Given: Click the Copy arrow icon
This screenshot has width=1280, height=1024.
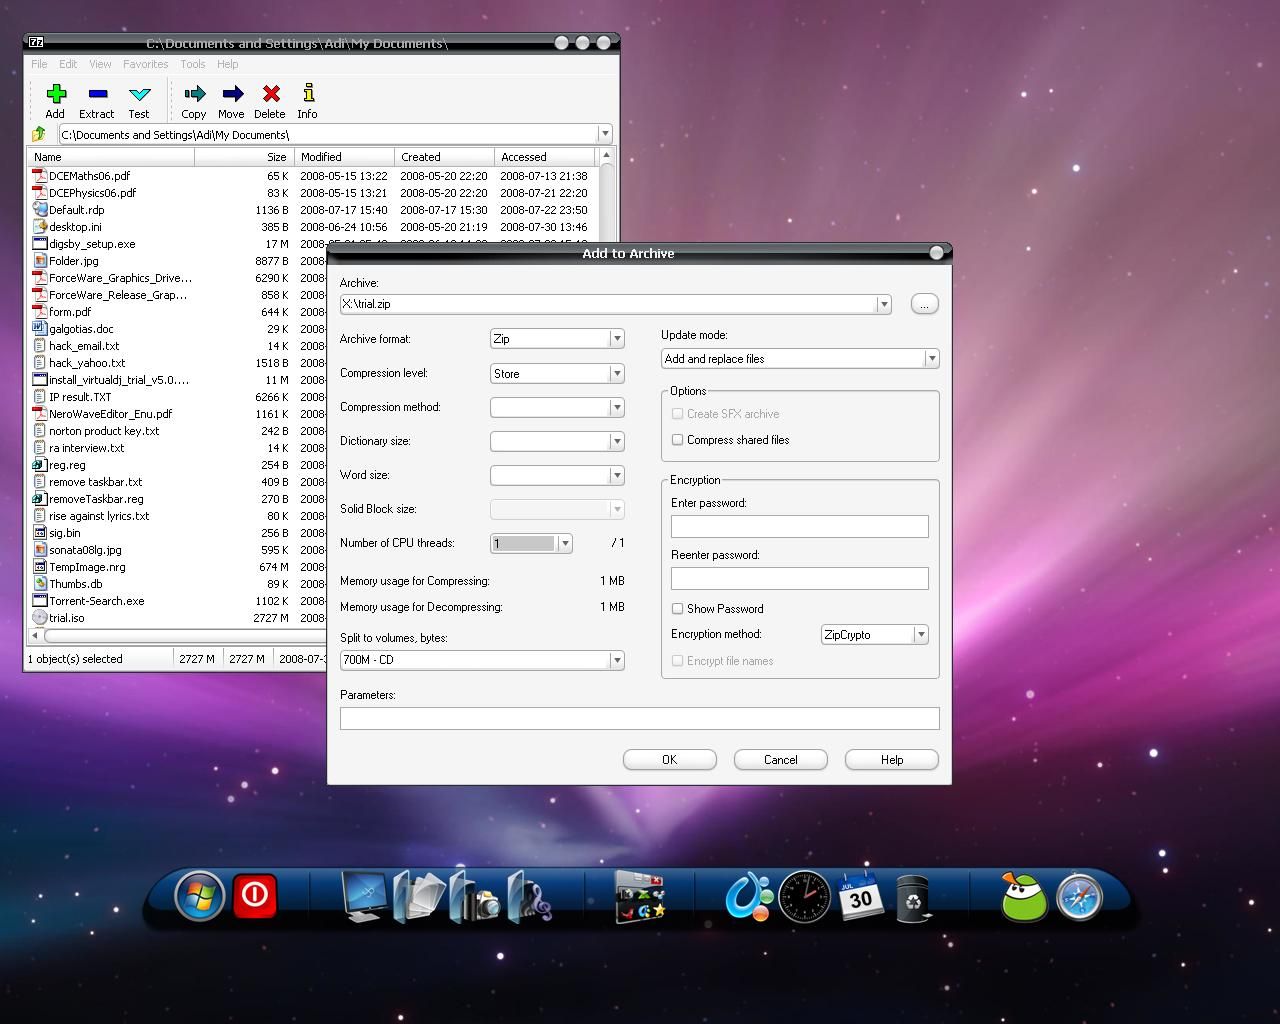Looking at the screenshot, I should (x=194, y=94).
